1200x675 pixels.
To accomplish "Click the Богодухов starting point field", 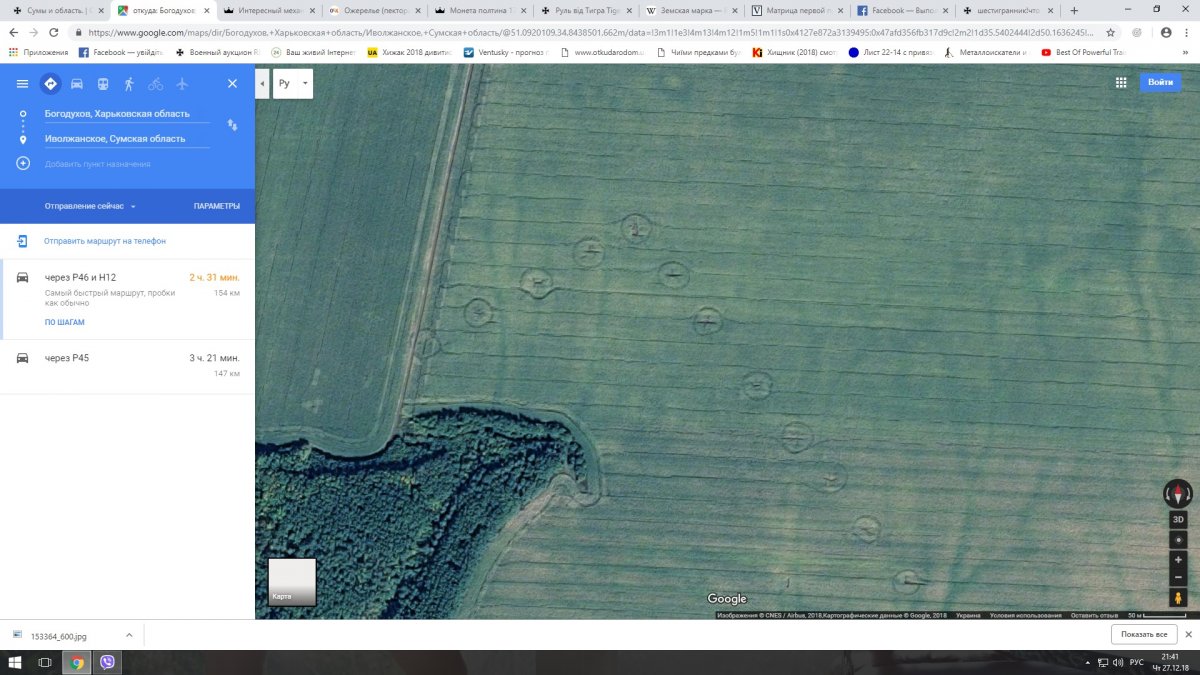I will click(125, 114).
